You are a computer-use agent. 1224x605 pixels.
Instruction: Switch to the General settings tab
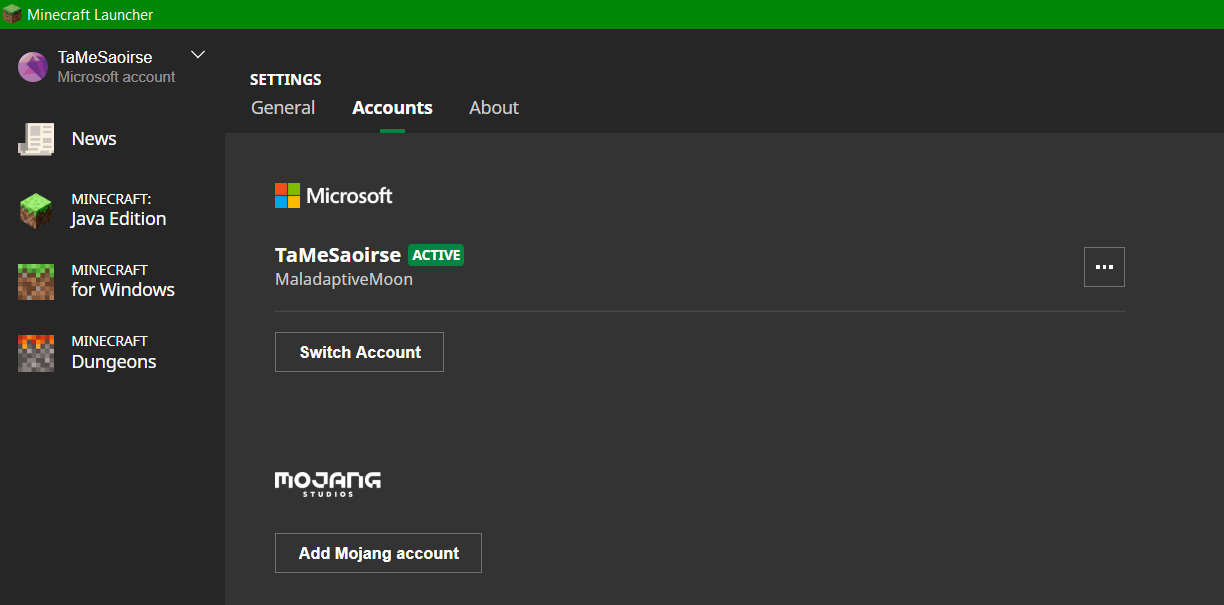coord(283,108)
